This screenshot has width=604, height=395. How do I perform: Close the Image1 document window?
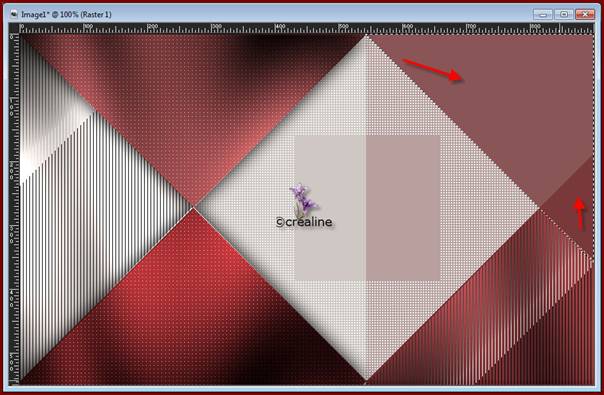(585, 14)
